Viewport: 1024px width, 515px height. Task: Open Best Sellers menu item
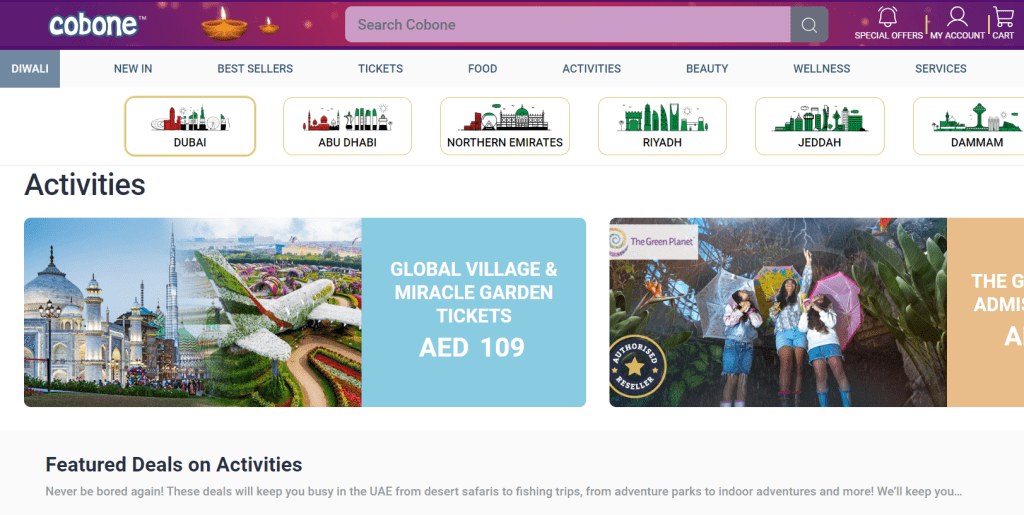[255, 69]
